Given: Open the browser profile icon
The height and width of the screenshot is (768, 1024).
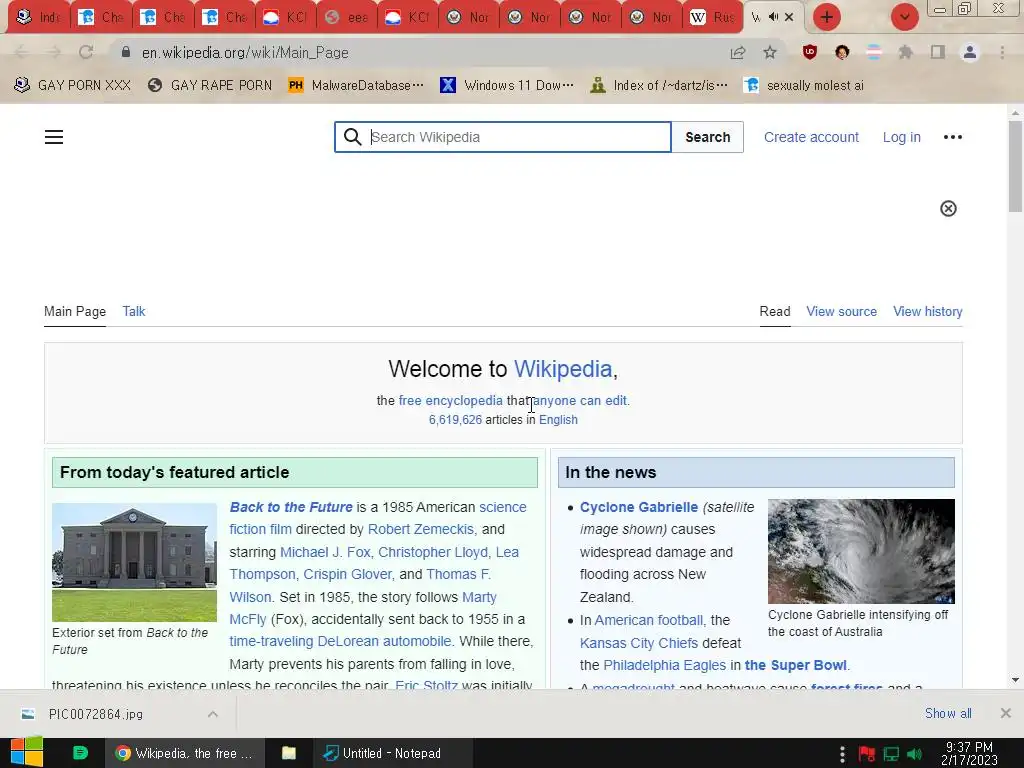Looking at the screenshot, I should pyautogui.click(x=970, y=52).
